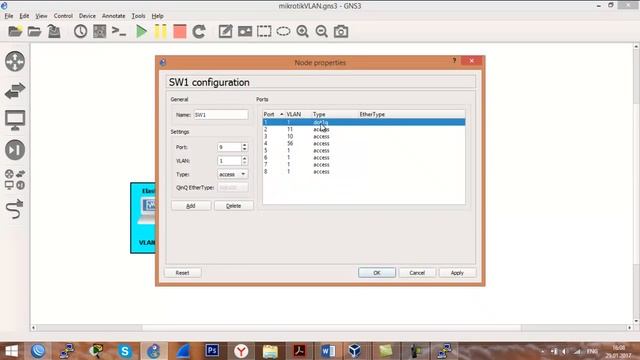The image size is (640, 360).
Task: Select port 2 row with VLAN 11
Action: tap(364, 129)
